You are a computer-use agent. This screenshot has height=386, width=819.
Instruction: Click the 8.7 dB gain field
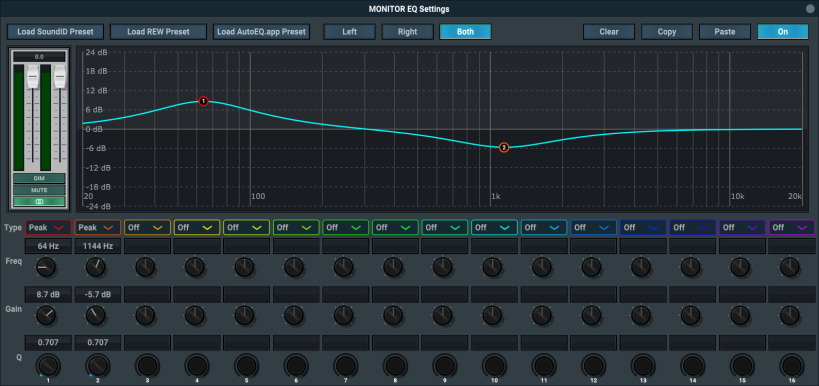pyautogui.click(x=48, y=295)
